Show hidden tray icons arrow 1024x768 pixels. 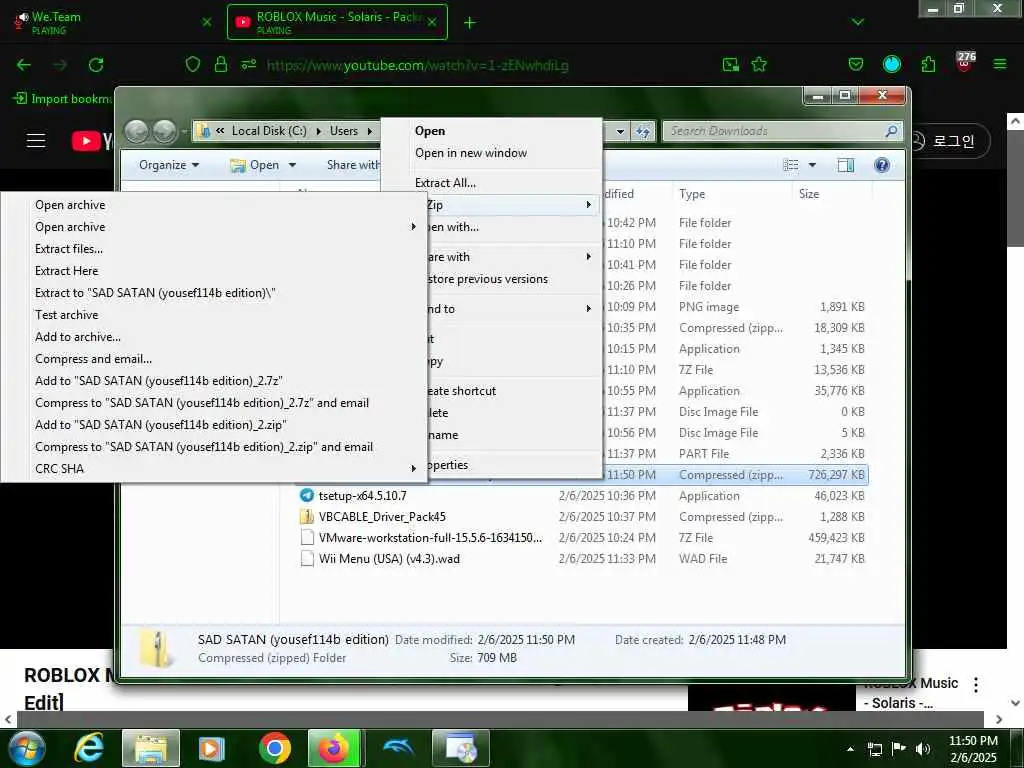tap(850, 749)
